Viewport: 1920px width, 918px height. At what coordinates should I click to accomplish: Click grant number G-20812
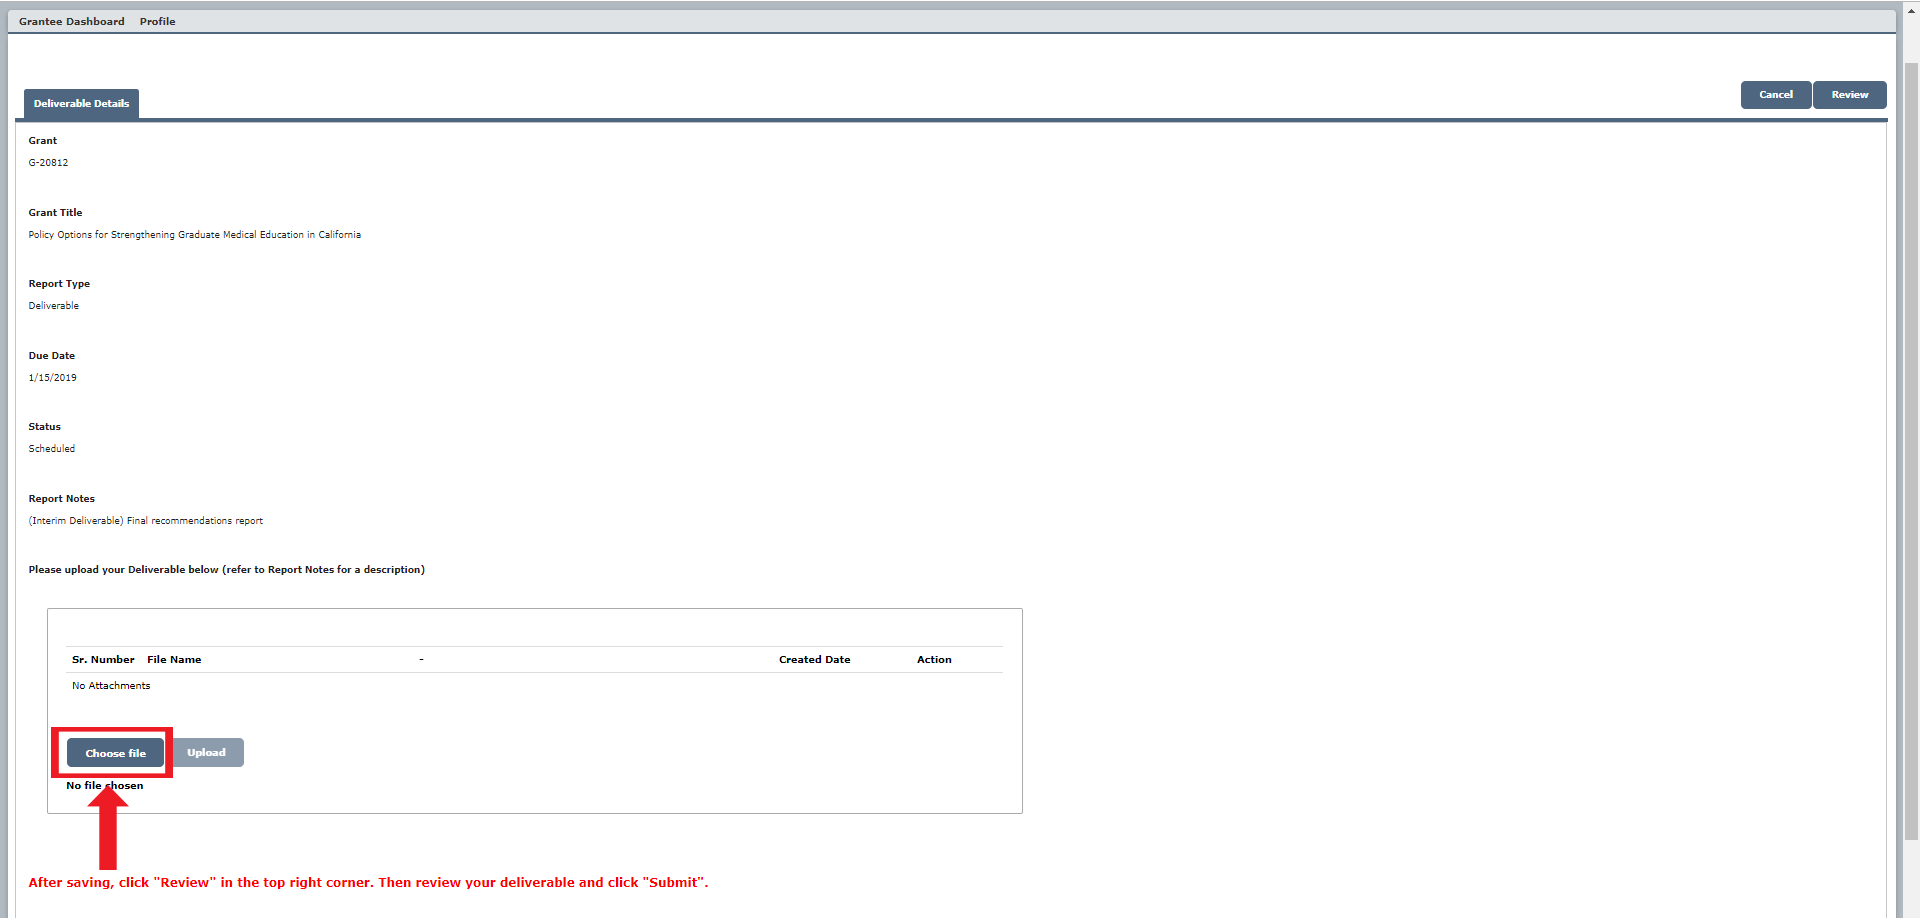coord(48,163)
